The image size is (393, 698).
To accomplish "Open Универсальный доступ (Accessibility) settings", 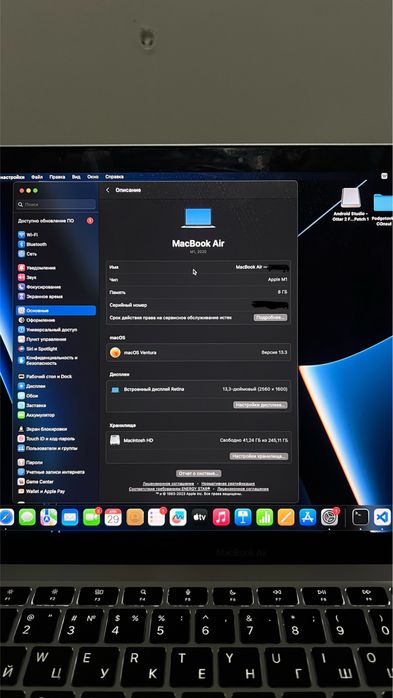I will tap(56, 330).
